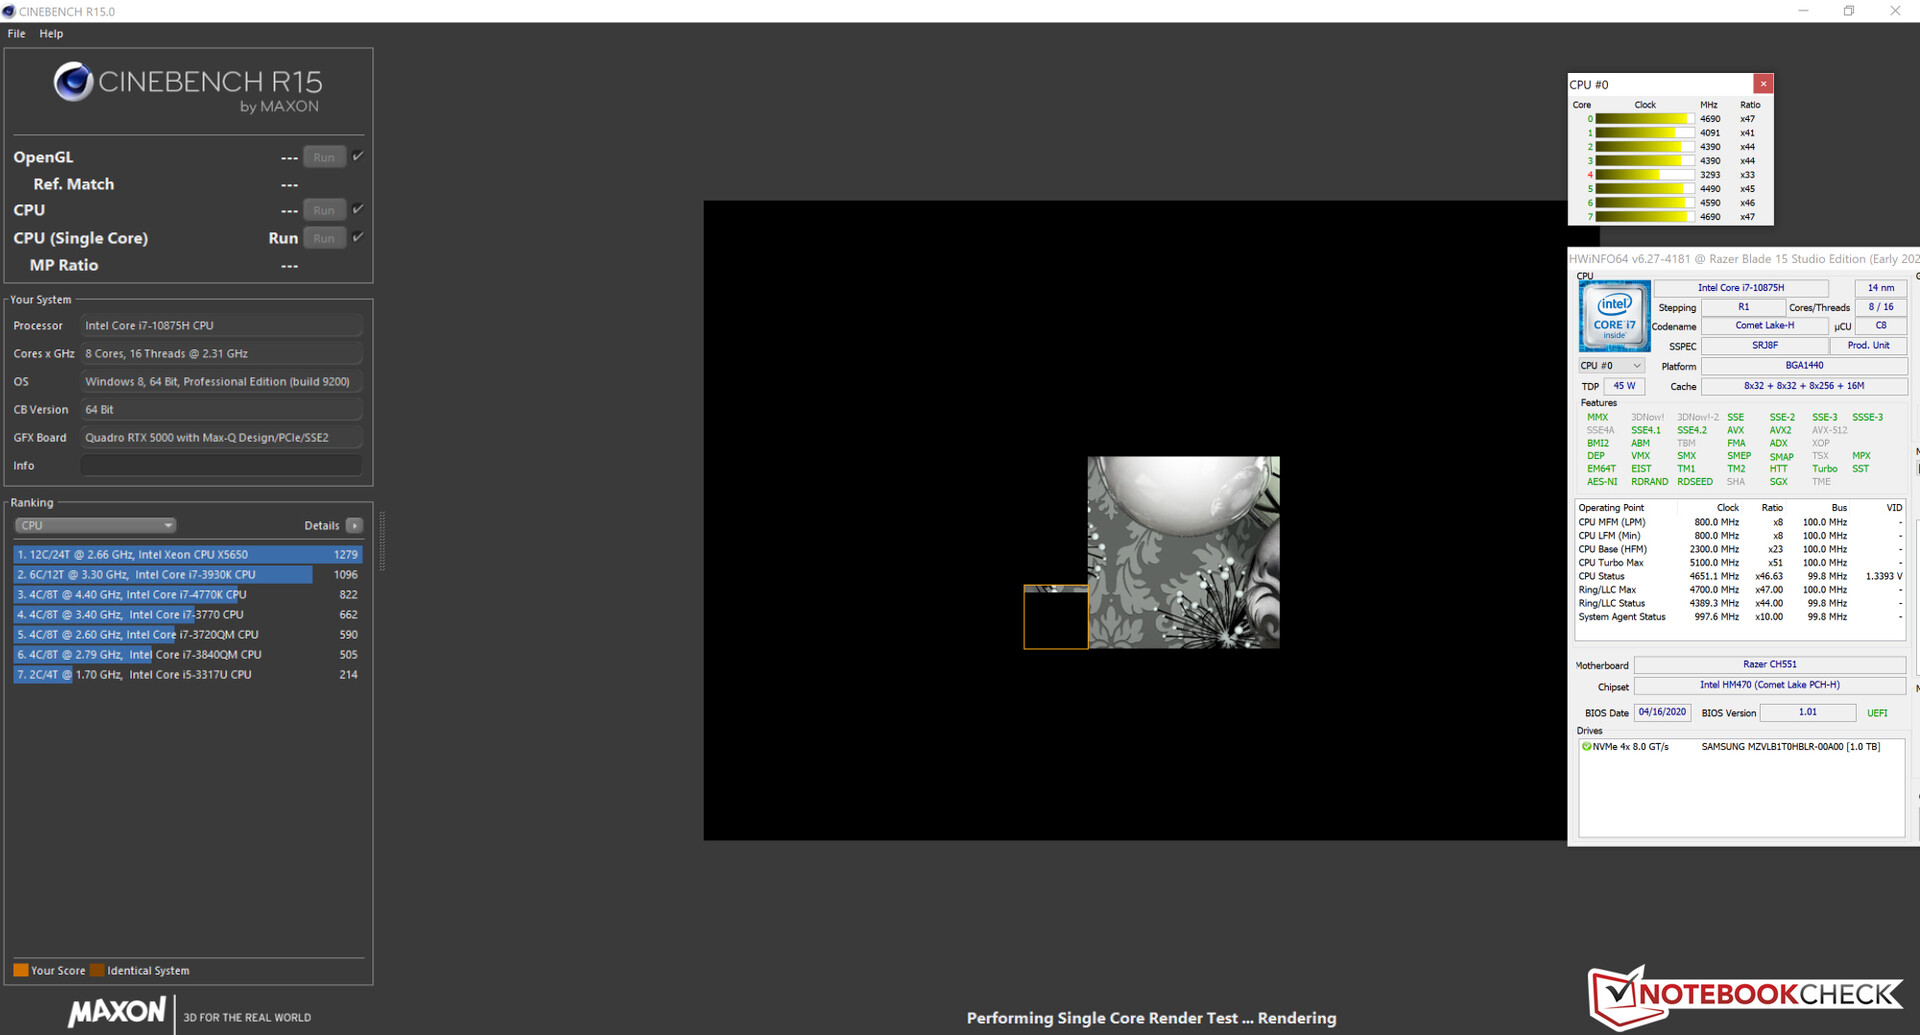This screenshot has height=1035, width=1920.
Task: Click the Intel HM470 chipset field
Action: tap(1770, 686)
